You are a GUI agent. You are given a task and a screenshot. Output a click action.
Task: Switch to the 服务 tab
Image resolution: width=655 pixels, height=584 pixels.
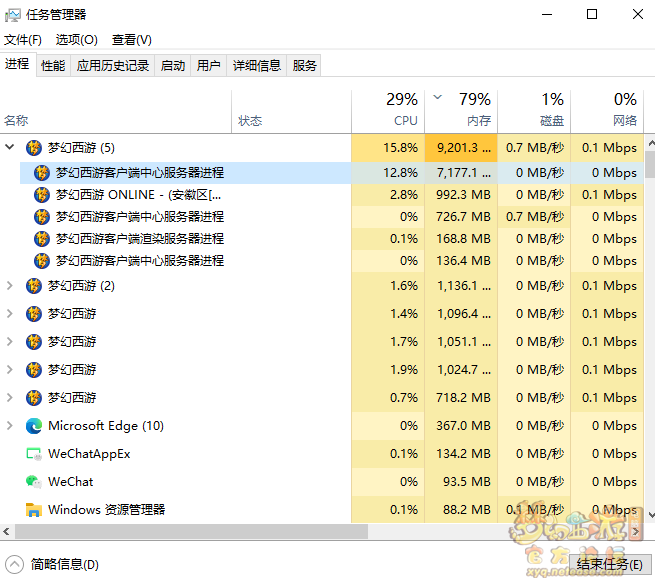point(304,66)
